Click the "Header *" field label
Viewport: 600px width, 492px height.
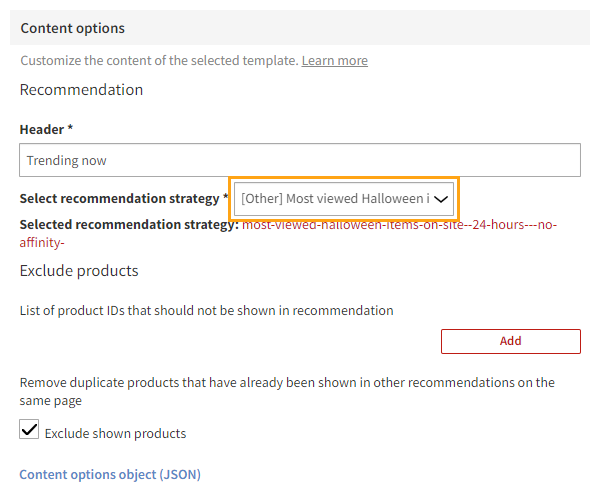(42, 129)
